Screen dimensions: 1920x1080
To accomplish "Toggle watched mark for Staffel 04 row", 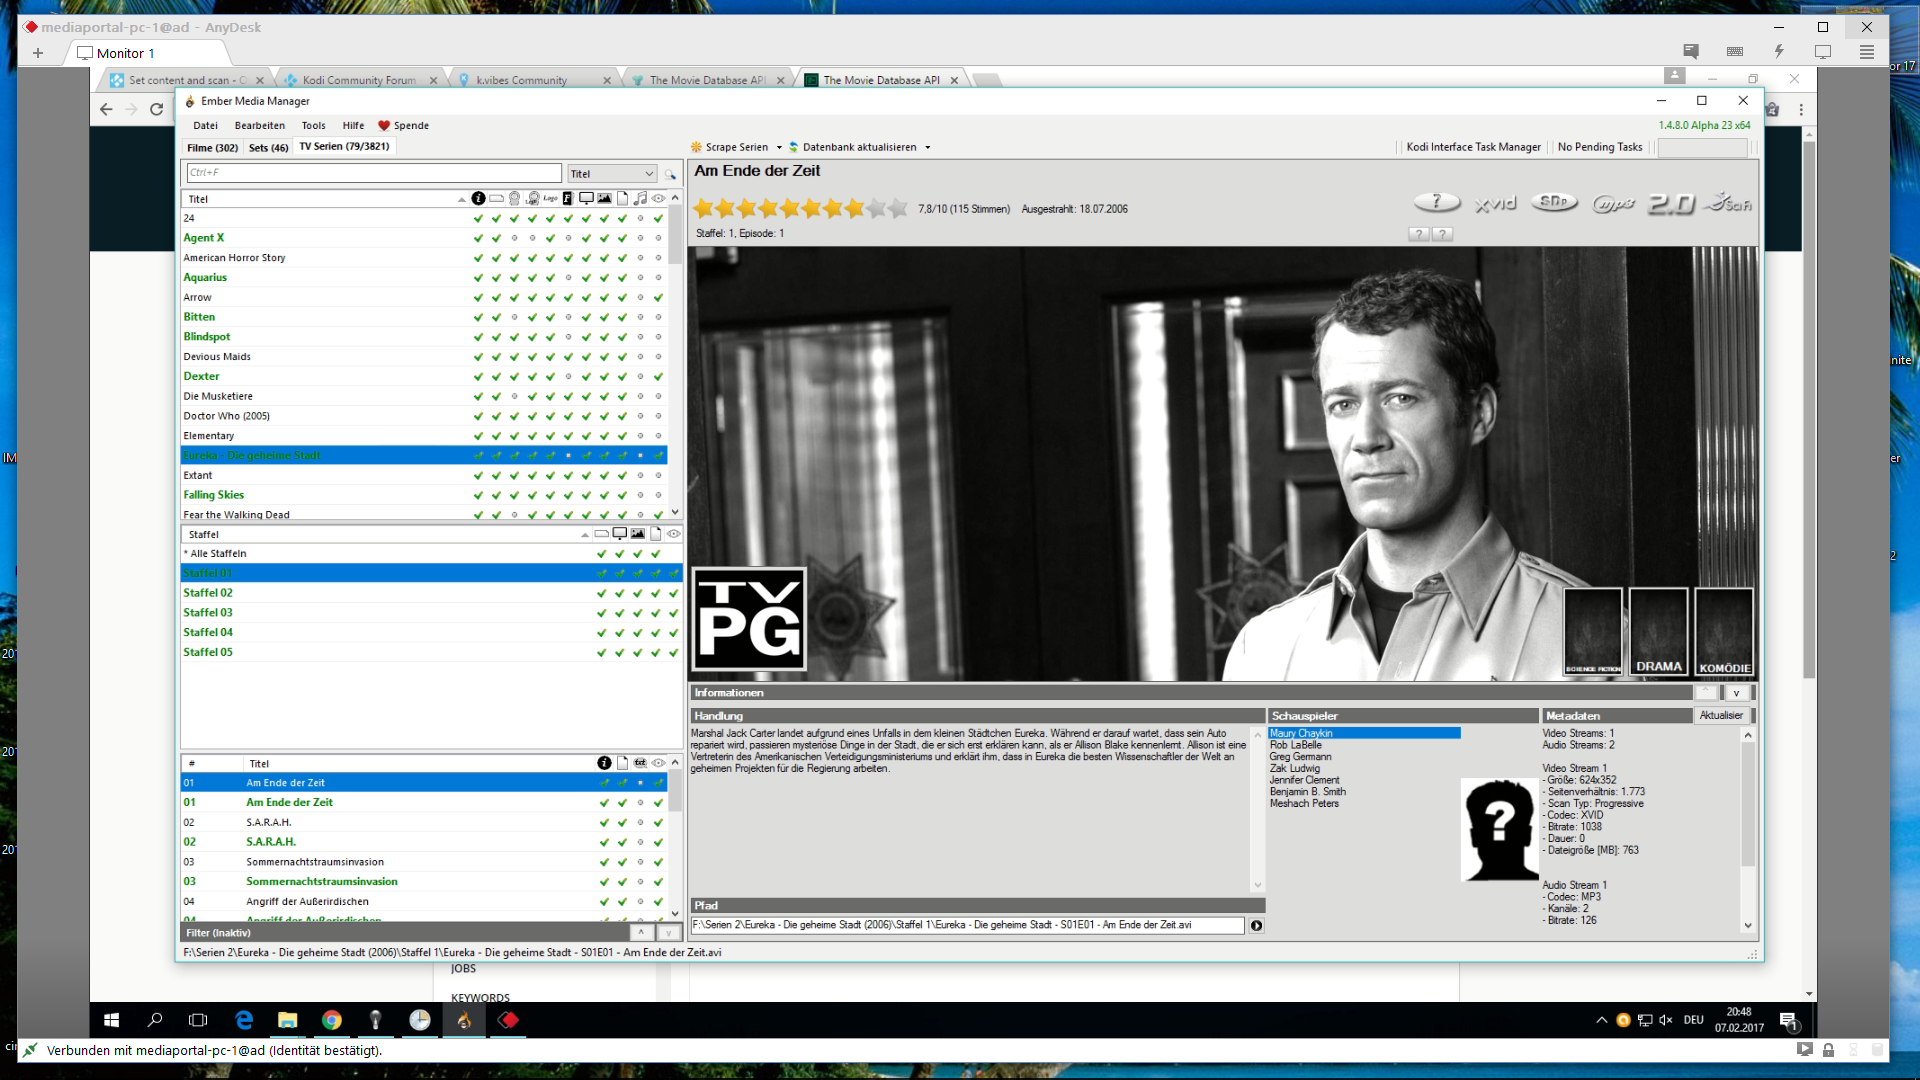I will pyautogui.click(x=674, y=632).
